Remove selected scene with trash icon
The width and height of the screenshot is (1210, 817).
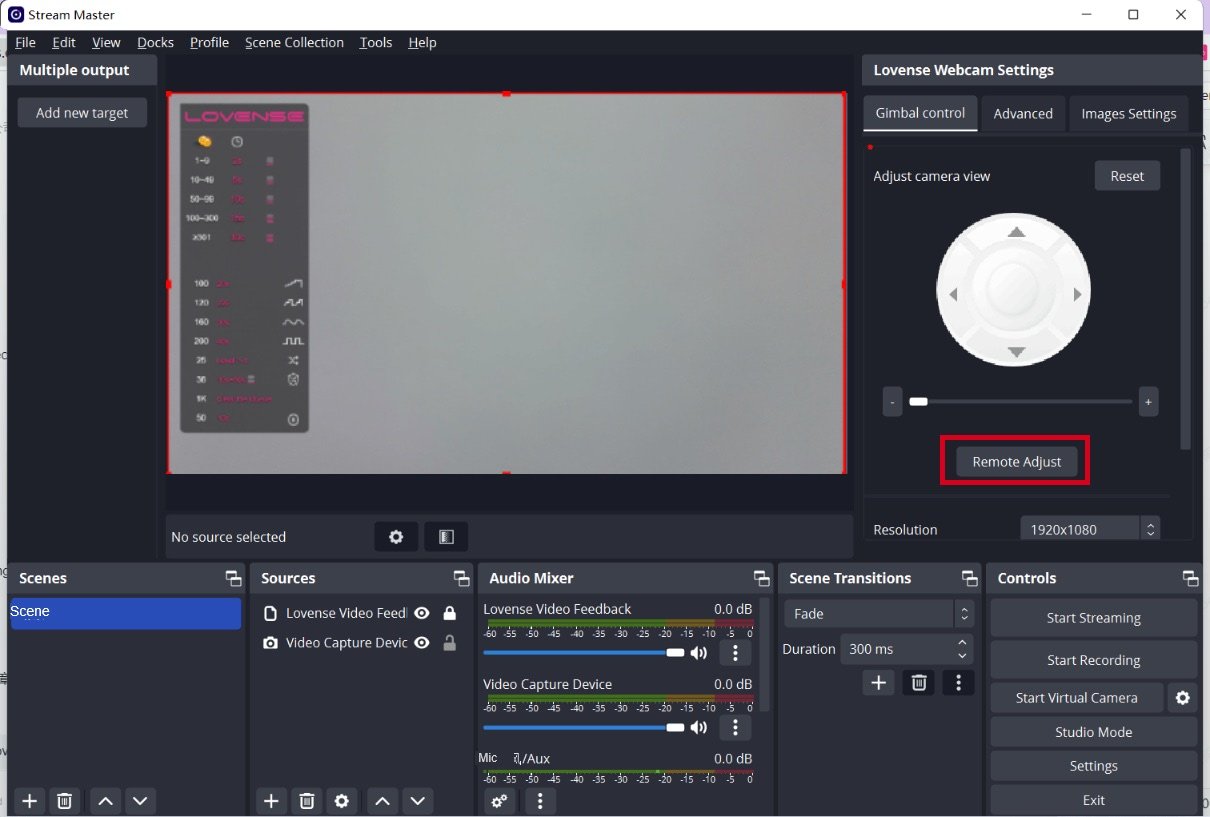tap(65, 800)
